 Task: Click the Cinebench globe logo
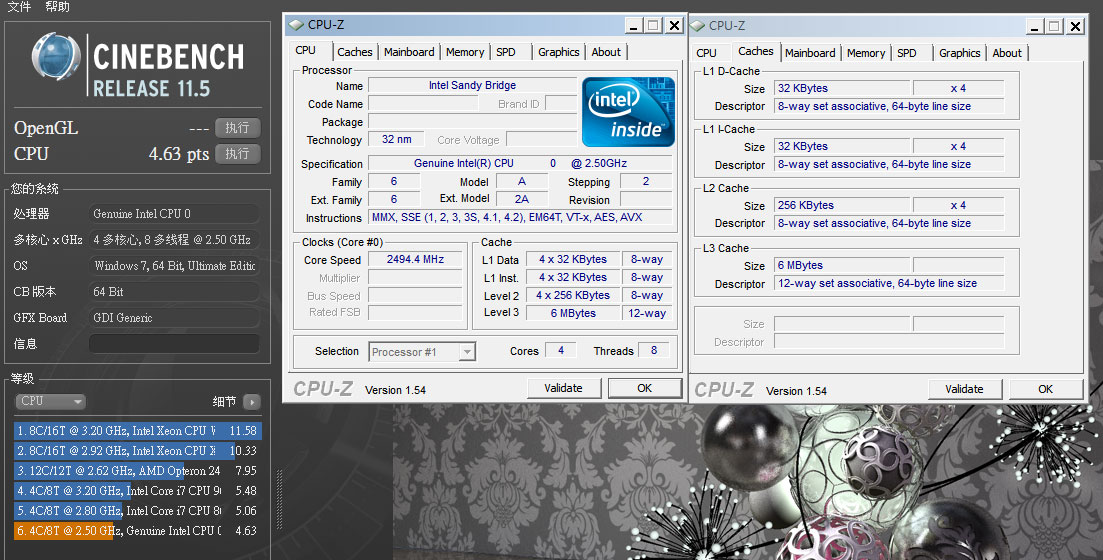56,56
